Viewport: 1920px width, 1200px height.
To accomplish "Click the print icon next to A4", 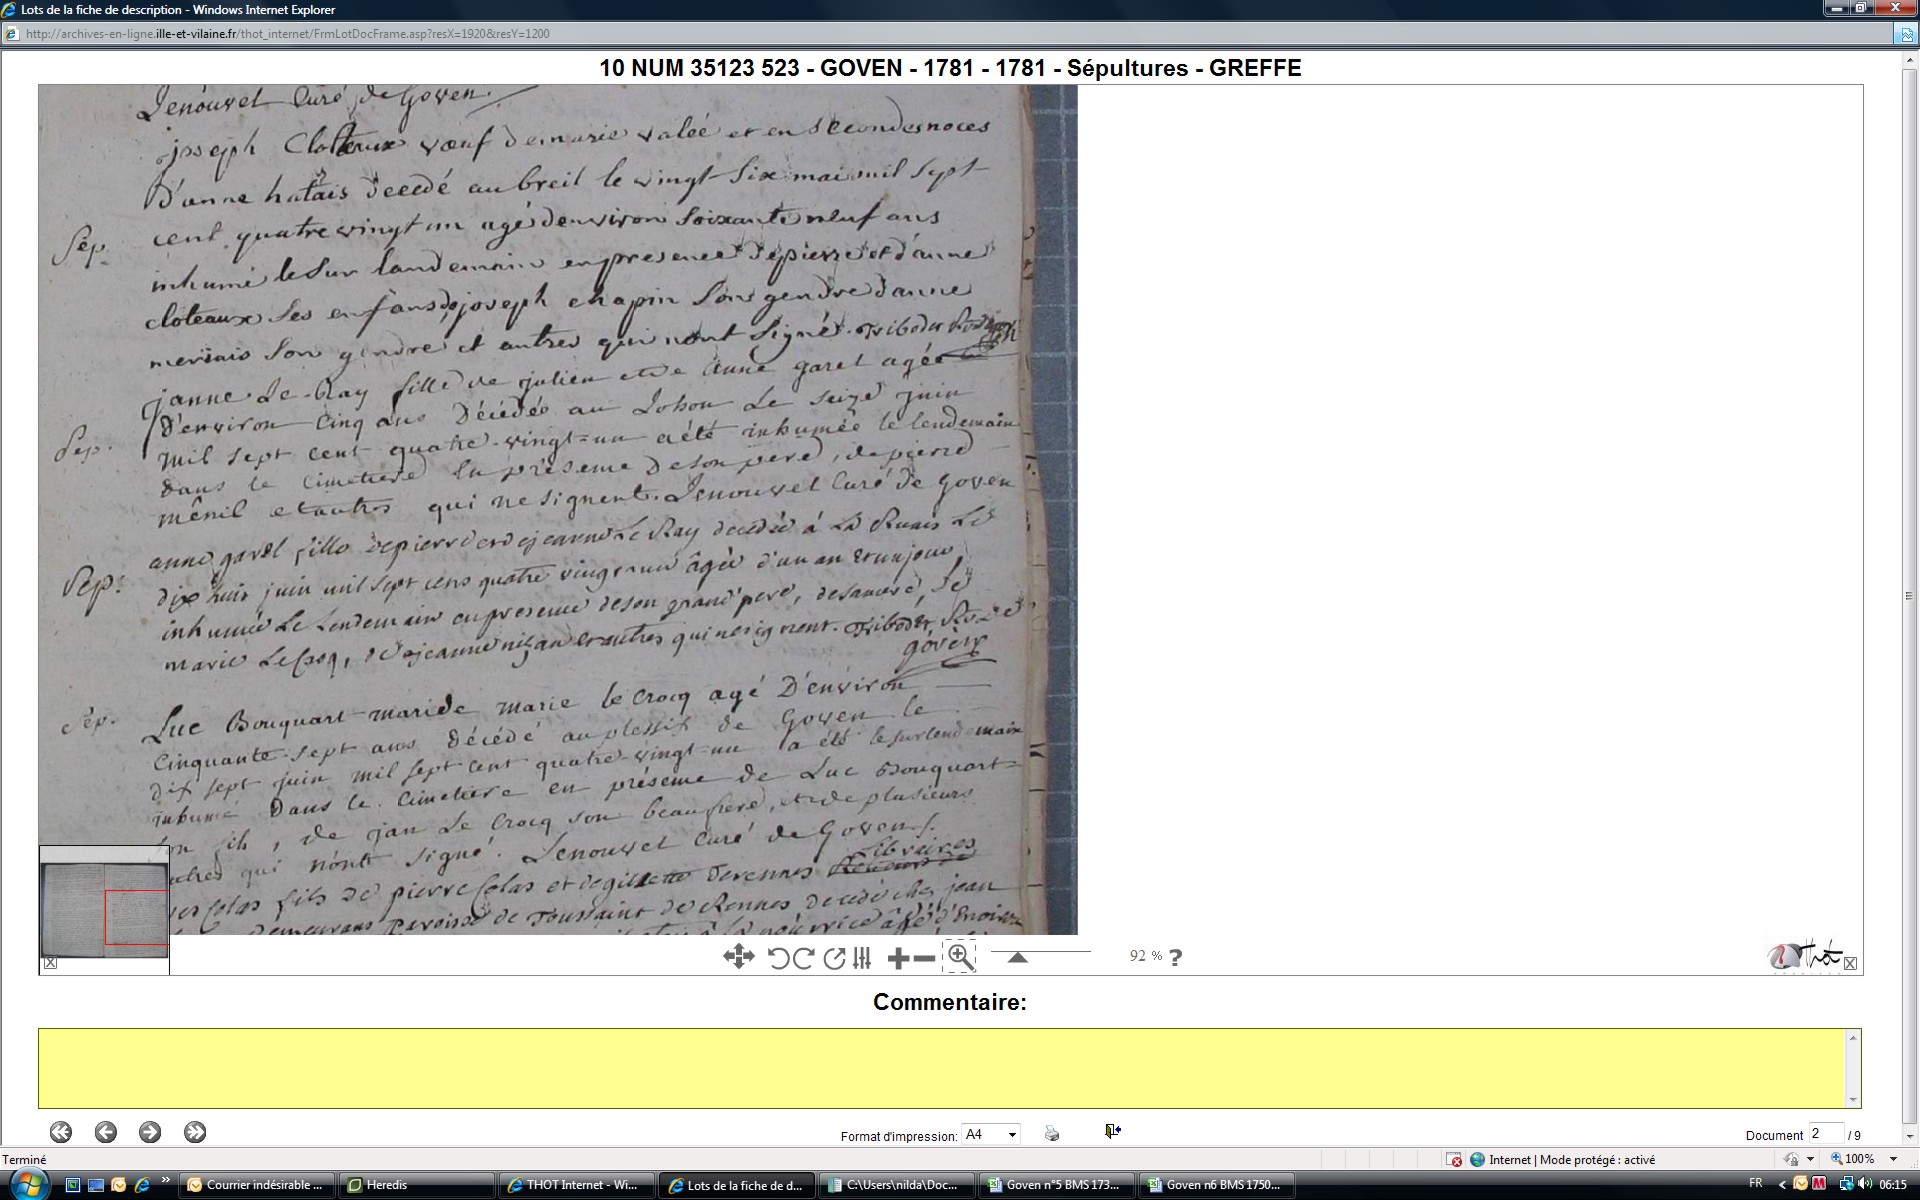I will (1051, 1133).
